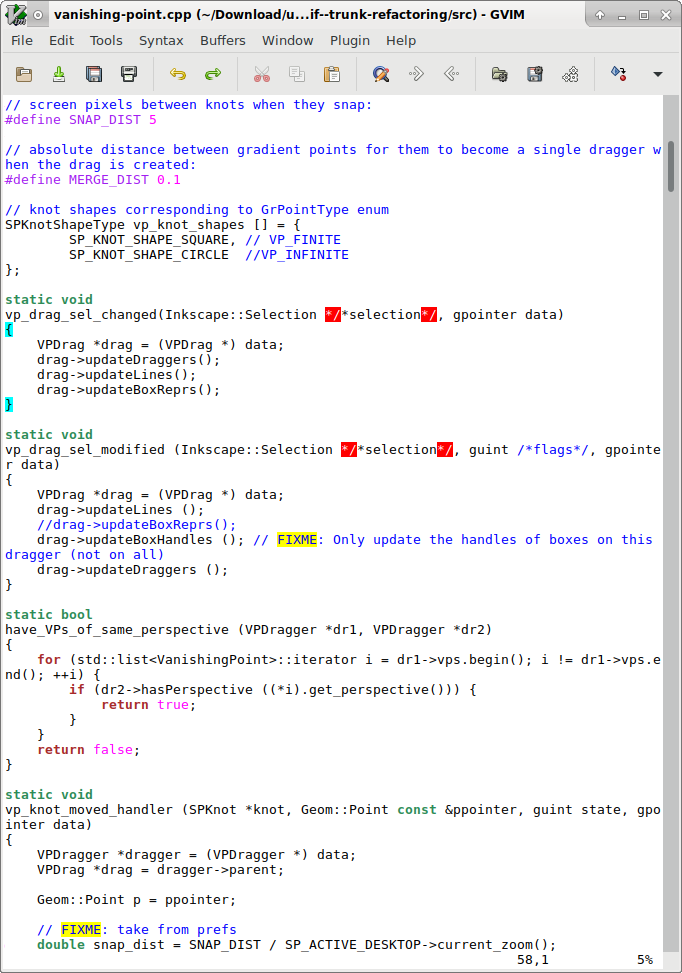
Task: Click the 'return true;' statement
Action: point(148,704)
